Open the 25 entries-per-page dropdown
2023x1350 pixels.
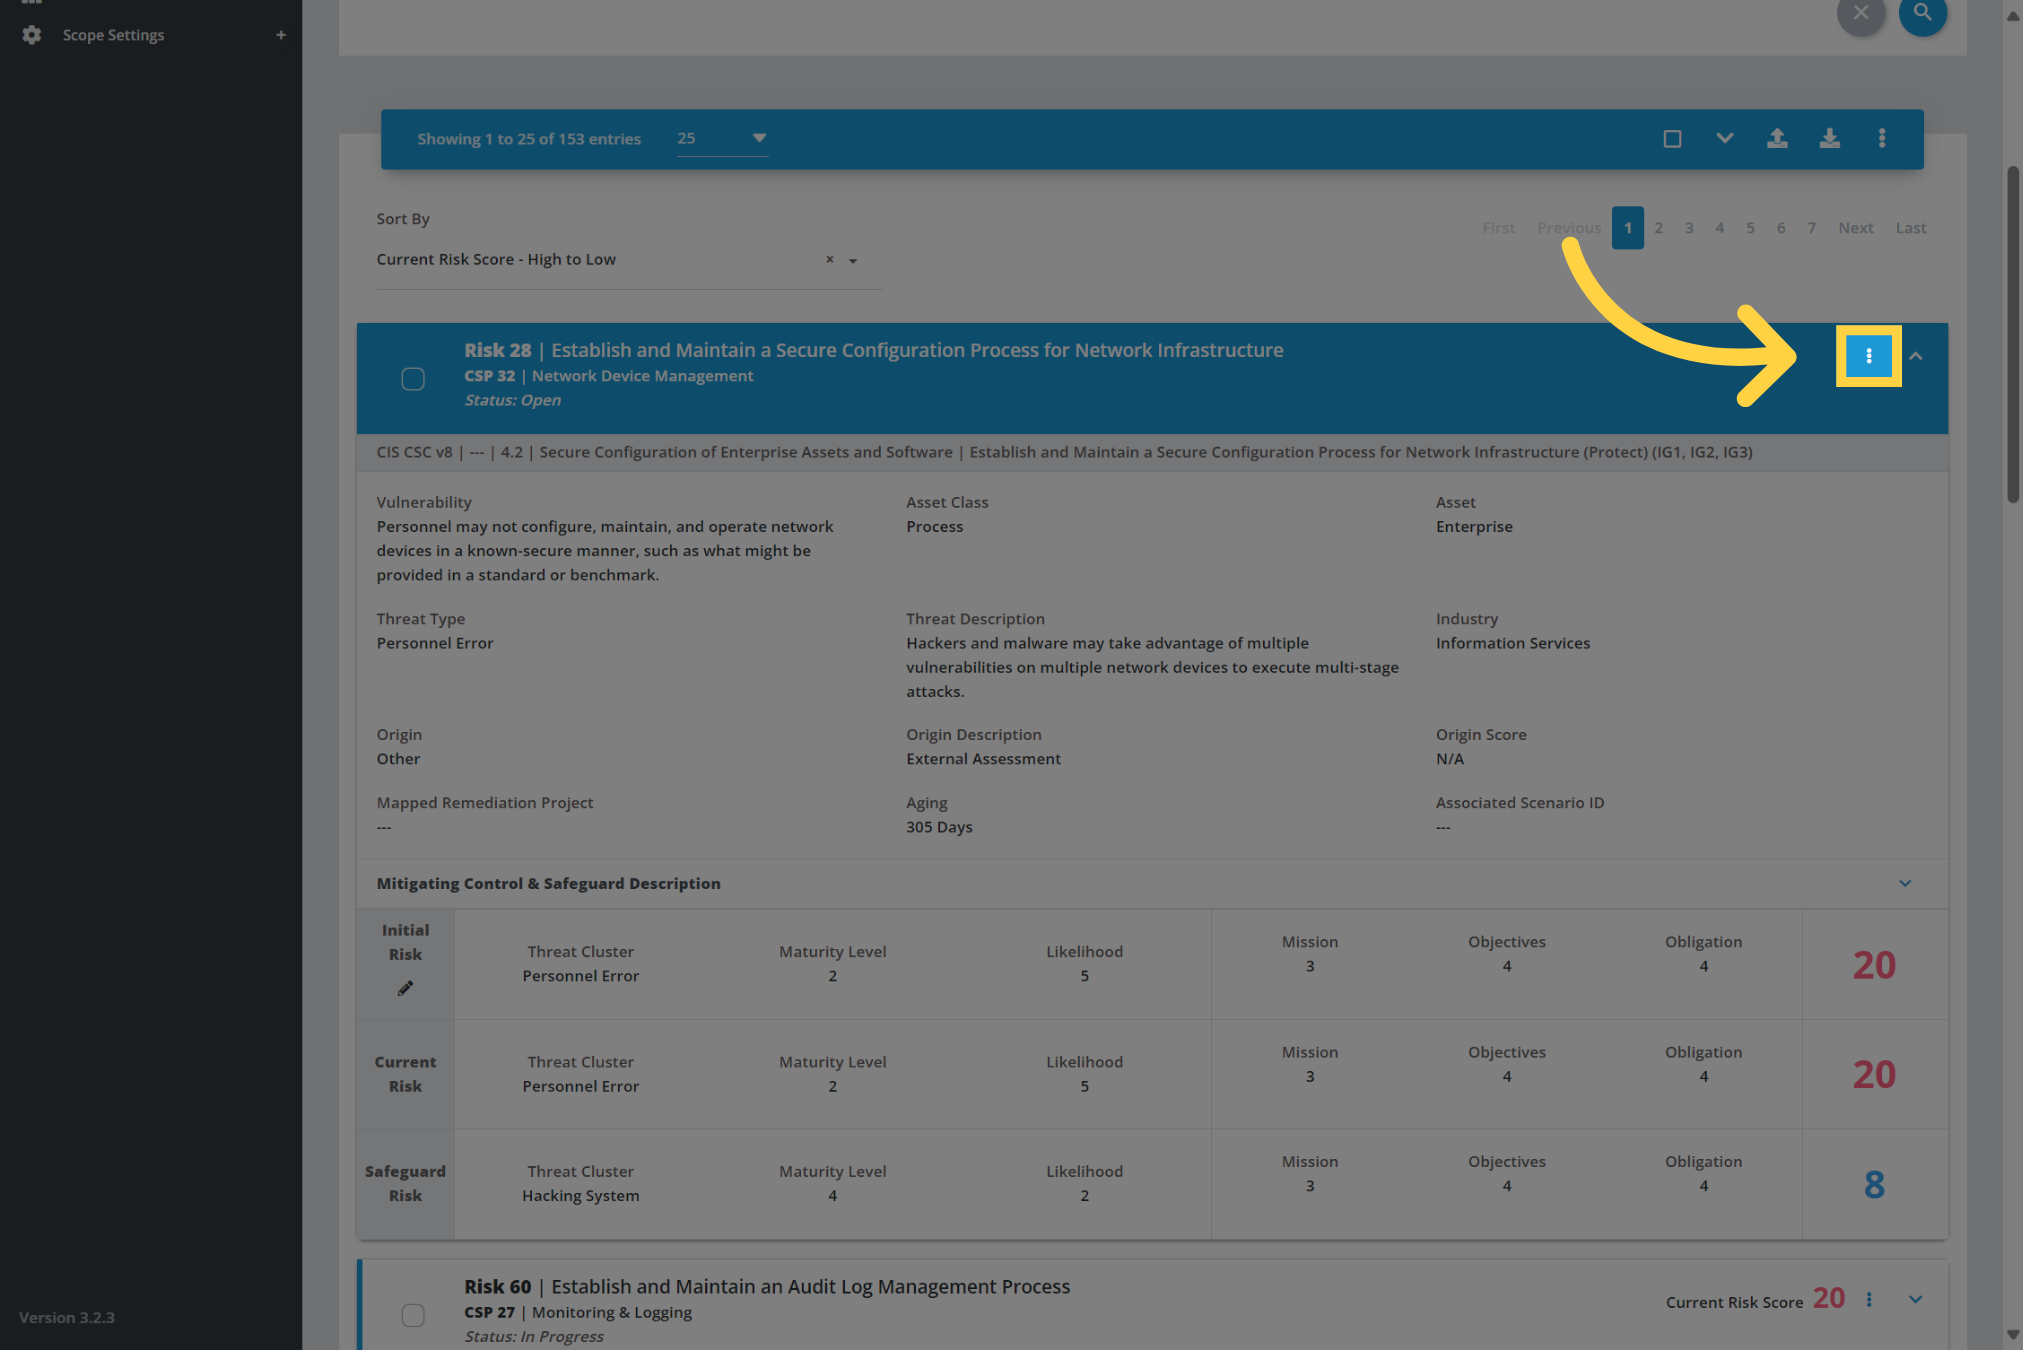tap(722, 138)
